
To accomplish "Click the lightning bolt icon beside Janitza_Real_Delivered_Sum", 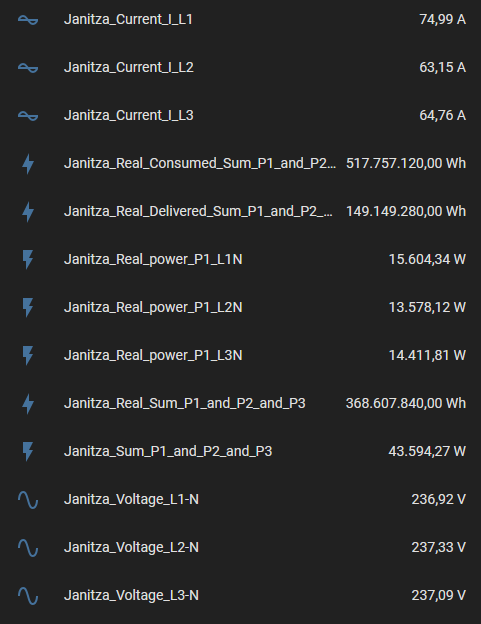I will point(28,212).
